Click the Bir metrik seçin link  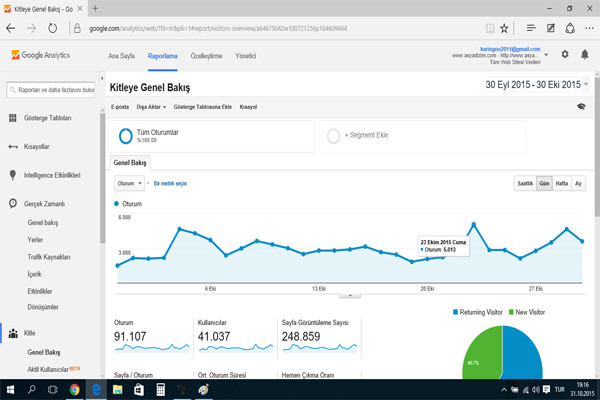(x=170, y=183)
